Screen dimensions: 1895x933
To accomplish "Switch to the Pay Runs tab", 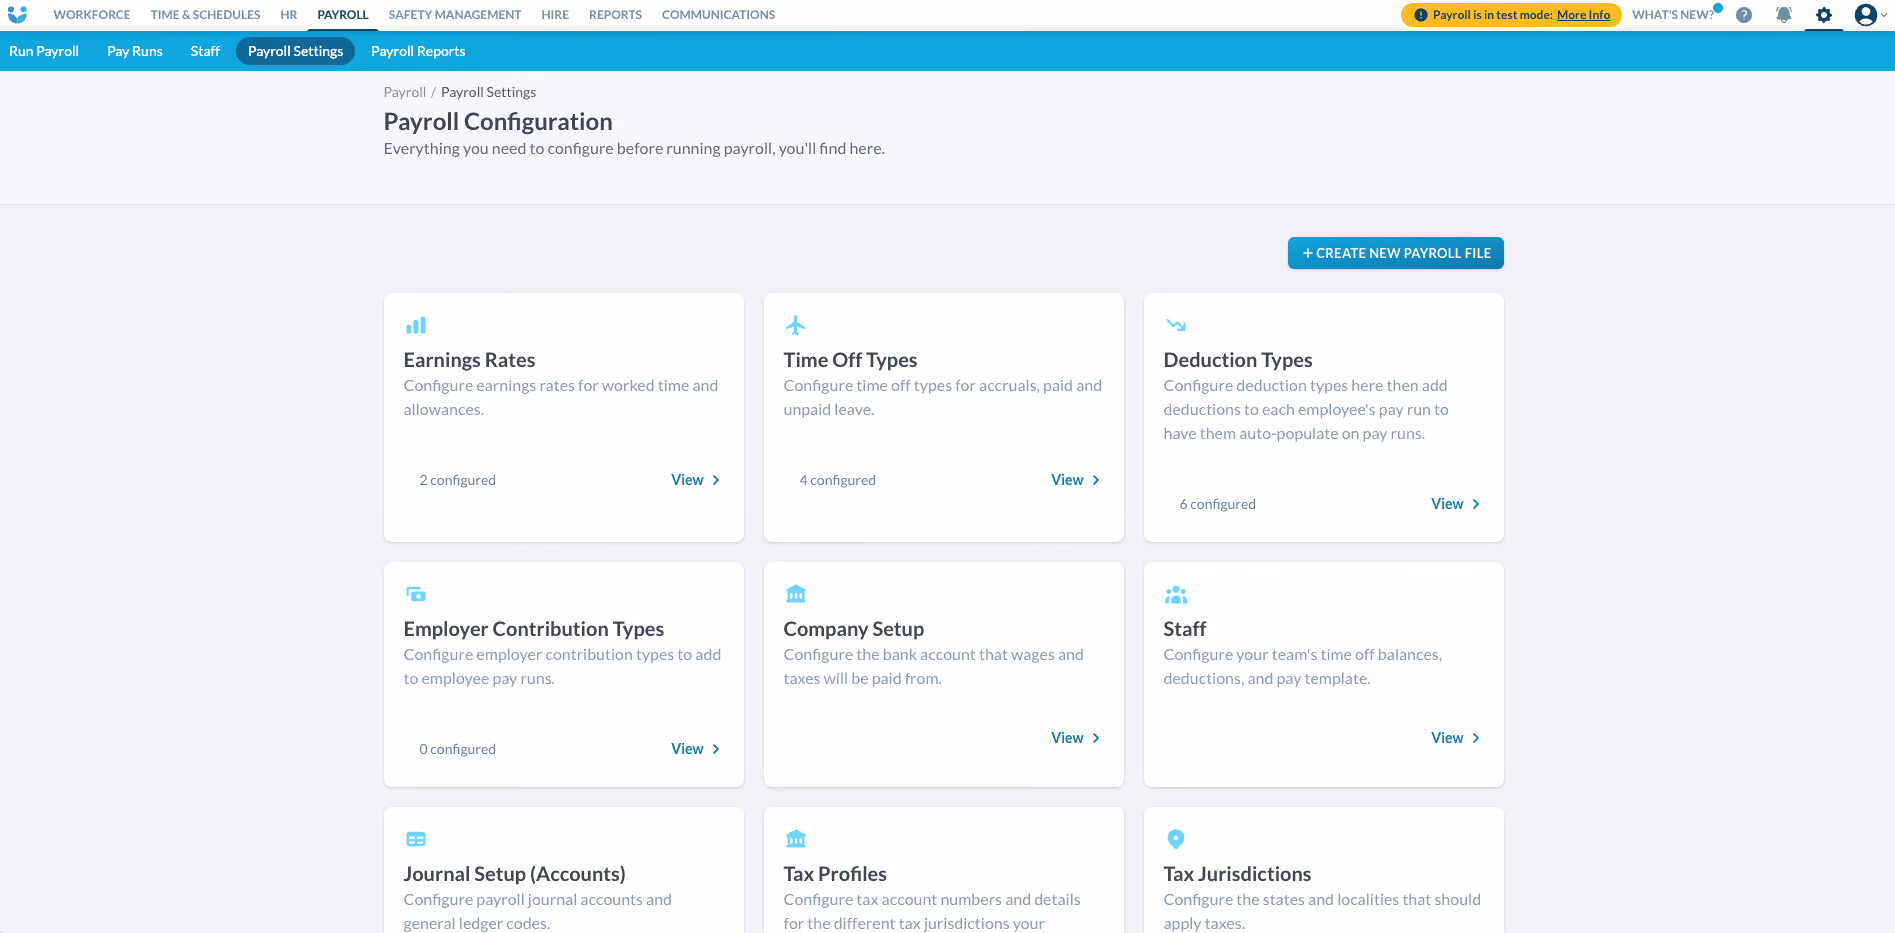I will coord(135,51).
